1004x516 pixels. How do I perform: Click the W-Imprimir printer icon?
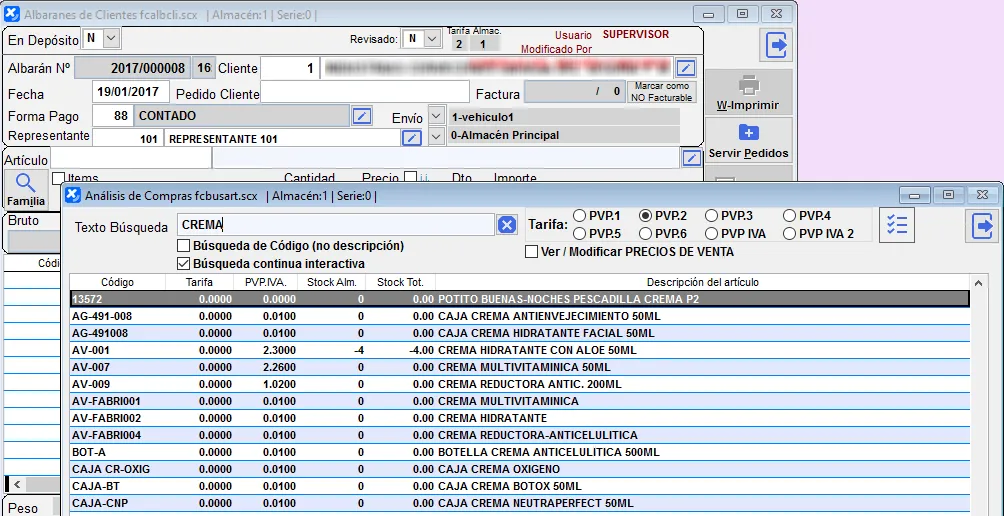click(748, 87)
